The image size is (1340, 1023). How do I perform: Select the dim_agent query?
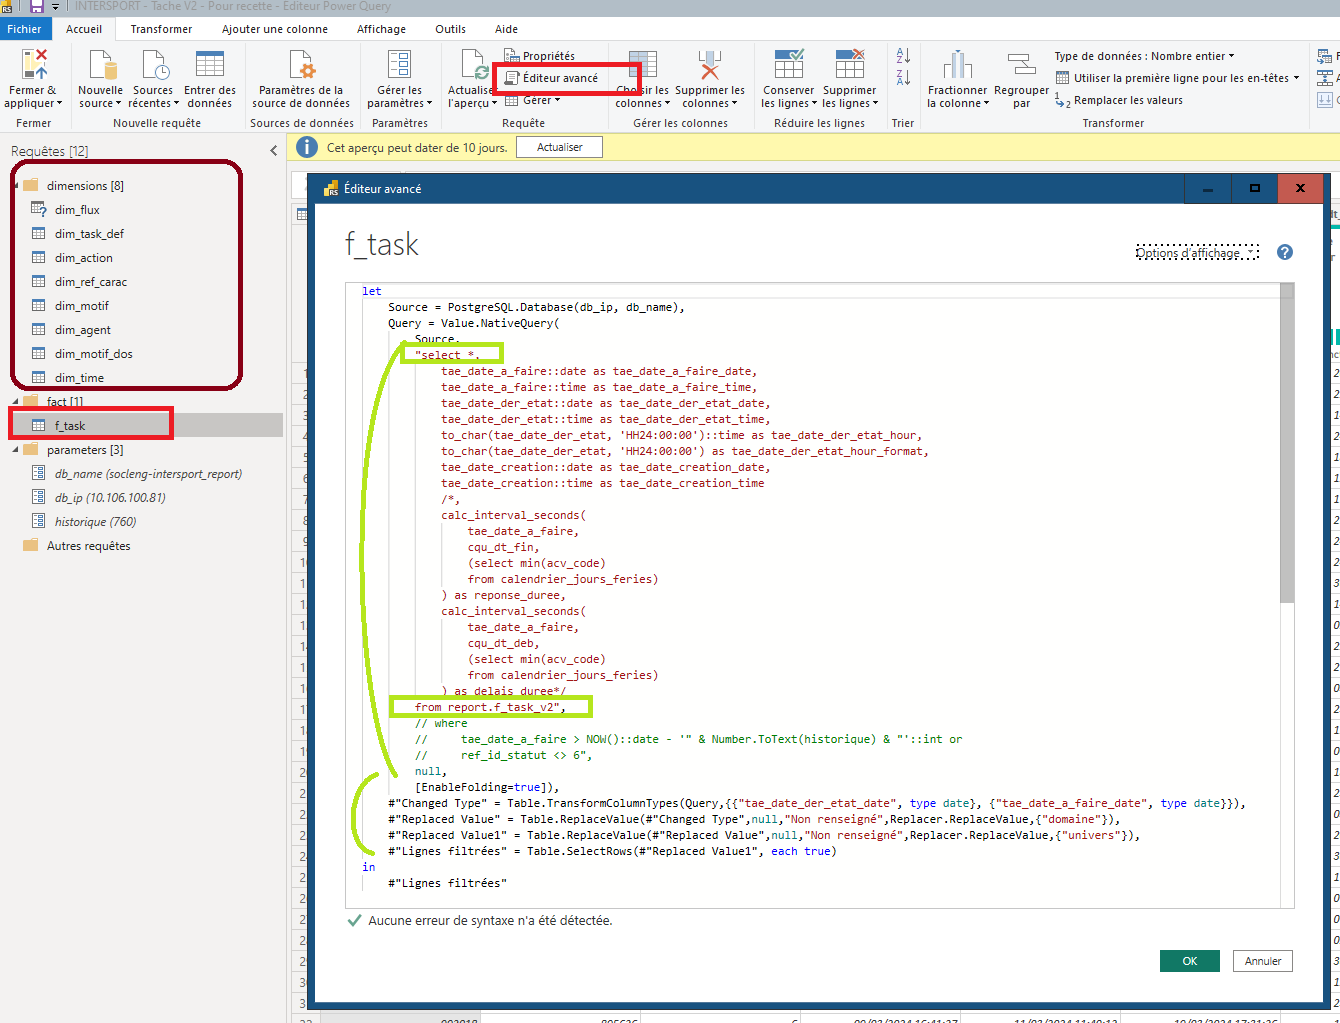tap(82, 330)
